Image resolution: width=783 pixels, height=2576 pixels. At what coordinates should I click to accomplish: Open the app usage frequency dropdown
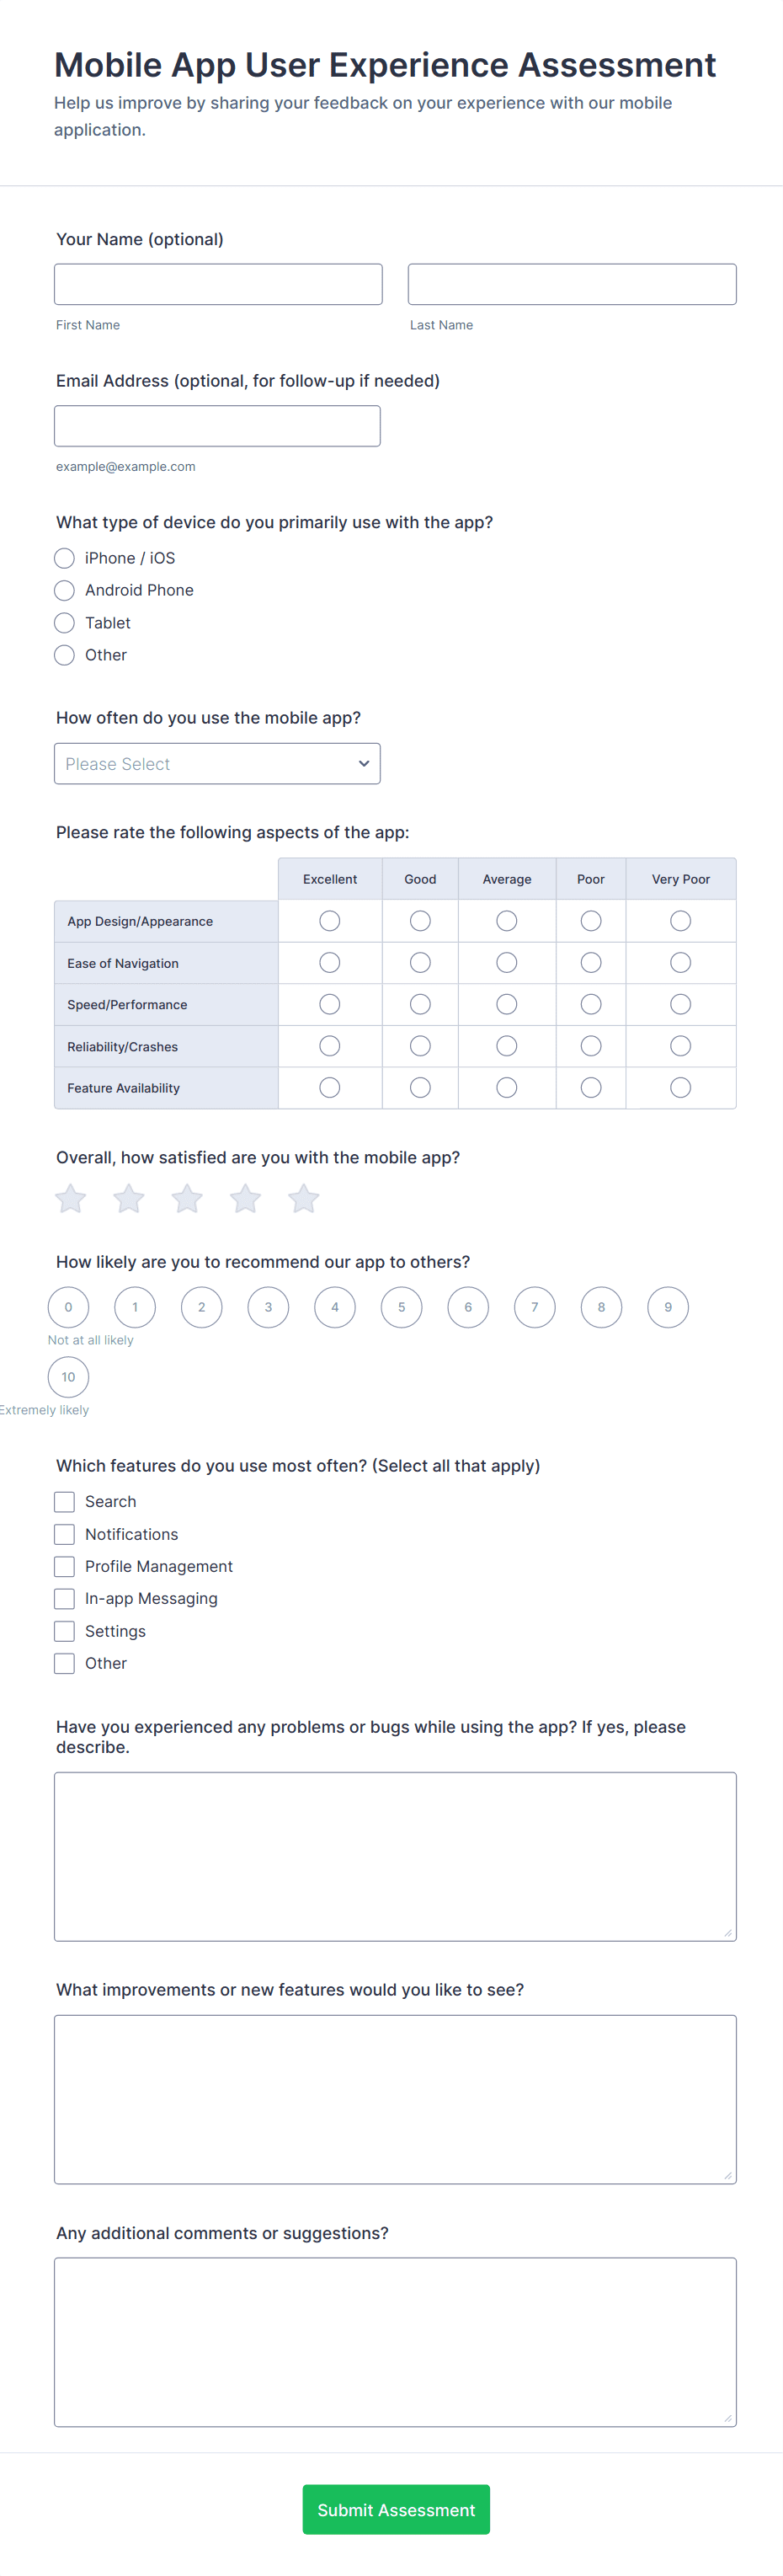tap(217, 764)
